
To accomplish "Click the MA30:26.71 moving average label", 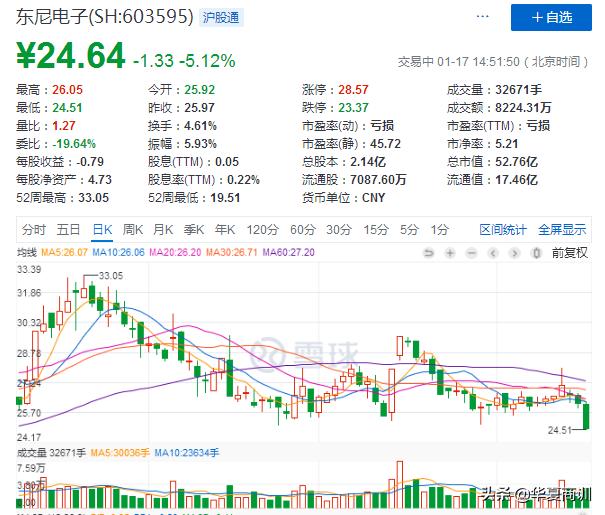I will tap(232, 253).
